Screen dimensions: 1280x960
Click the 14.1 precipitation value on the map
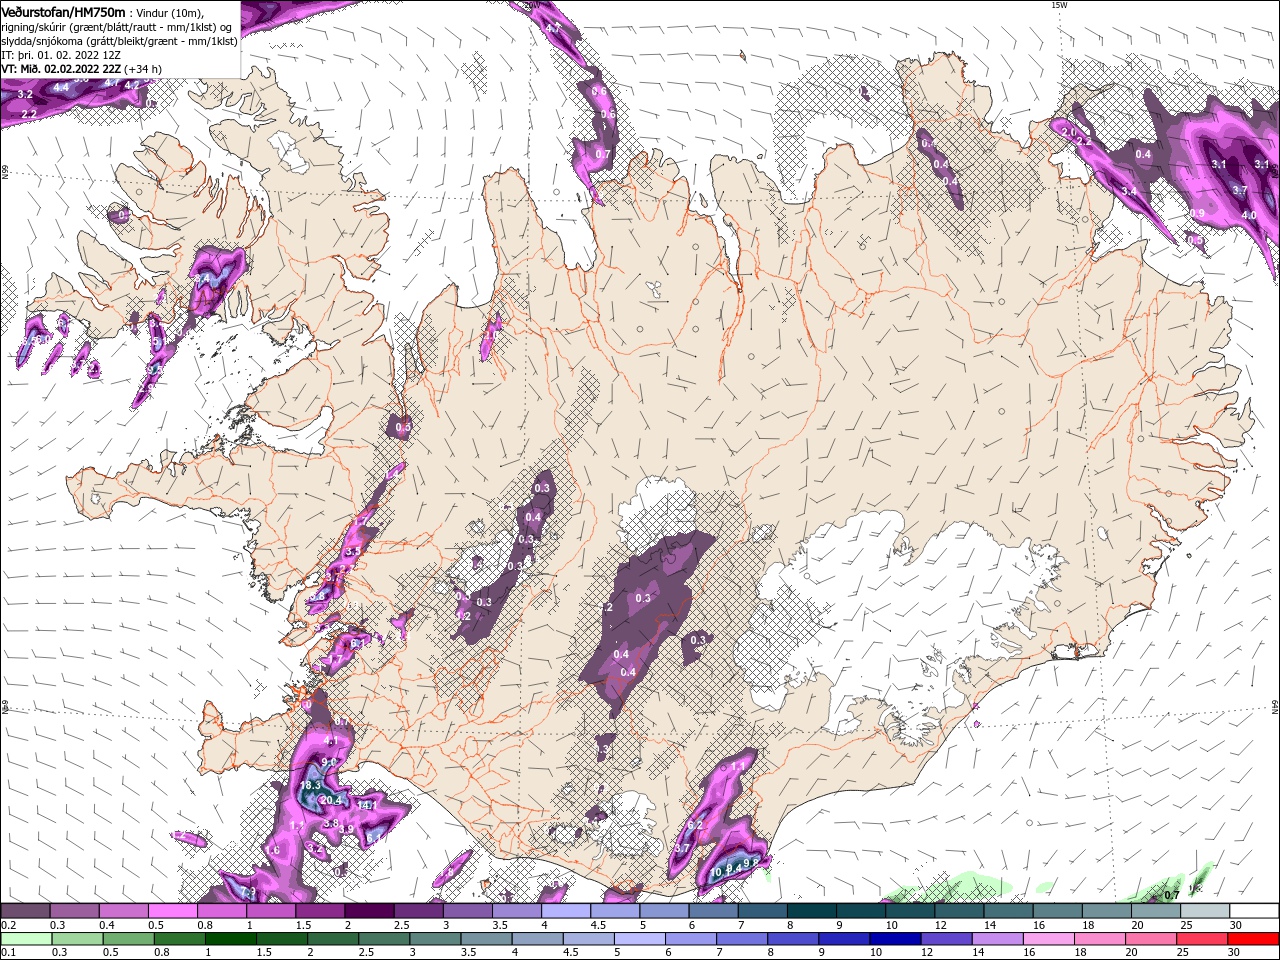click(365, 805)
